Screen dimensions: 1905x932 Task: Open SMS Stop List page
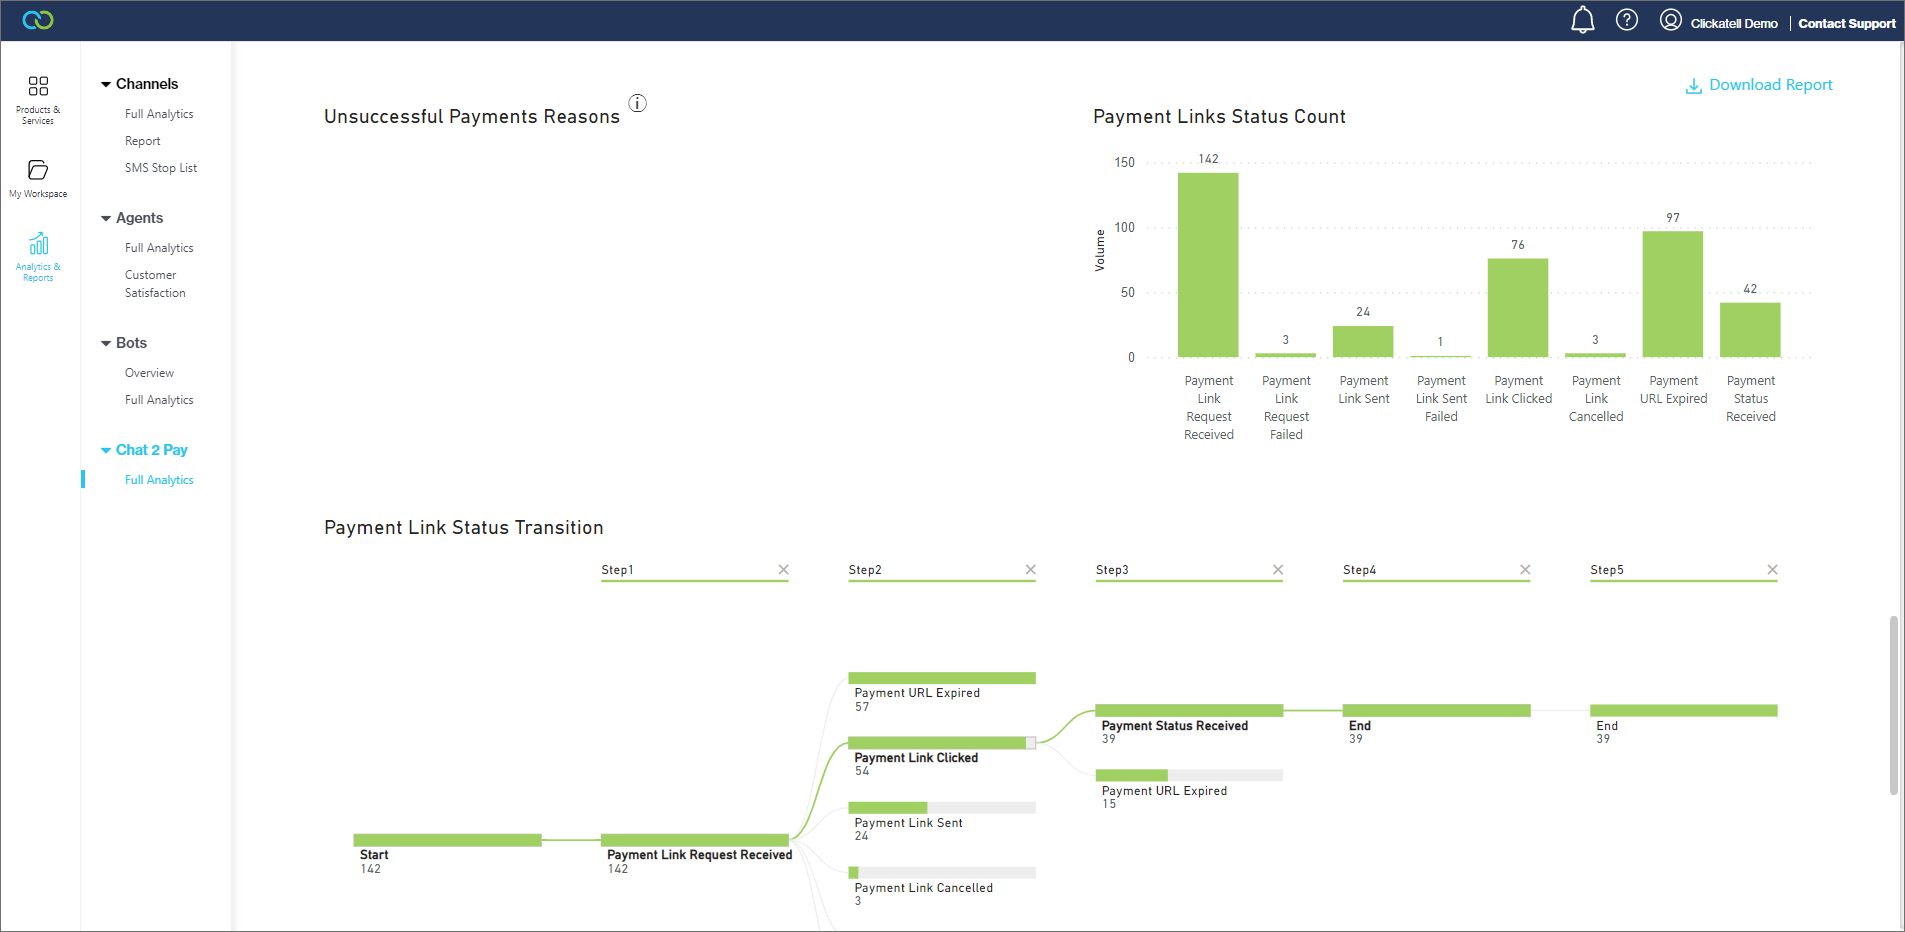point(160,168)
